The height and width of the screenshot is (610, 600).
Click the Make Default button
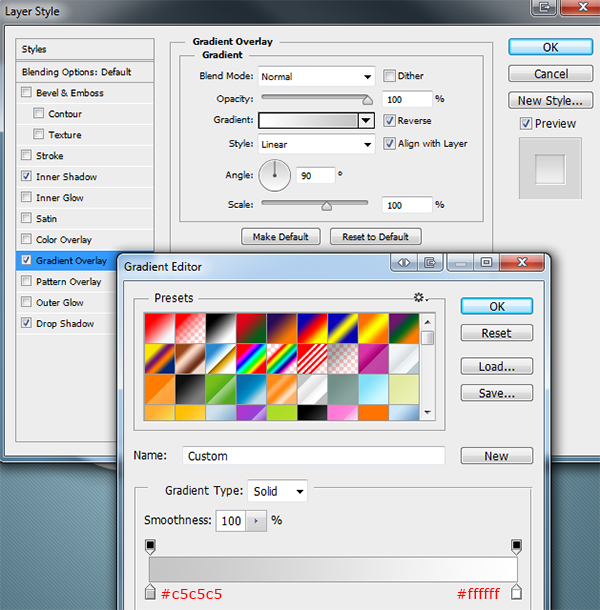pyautogui.click(x=281, y=237)
